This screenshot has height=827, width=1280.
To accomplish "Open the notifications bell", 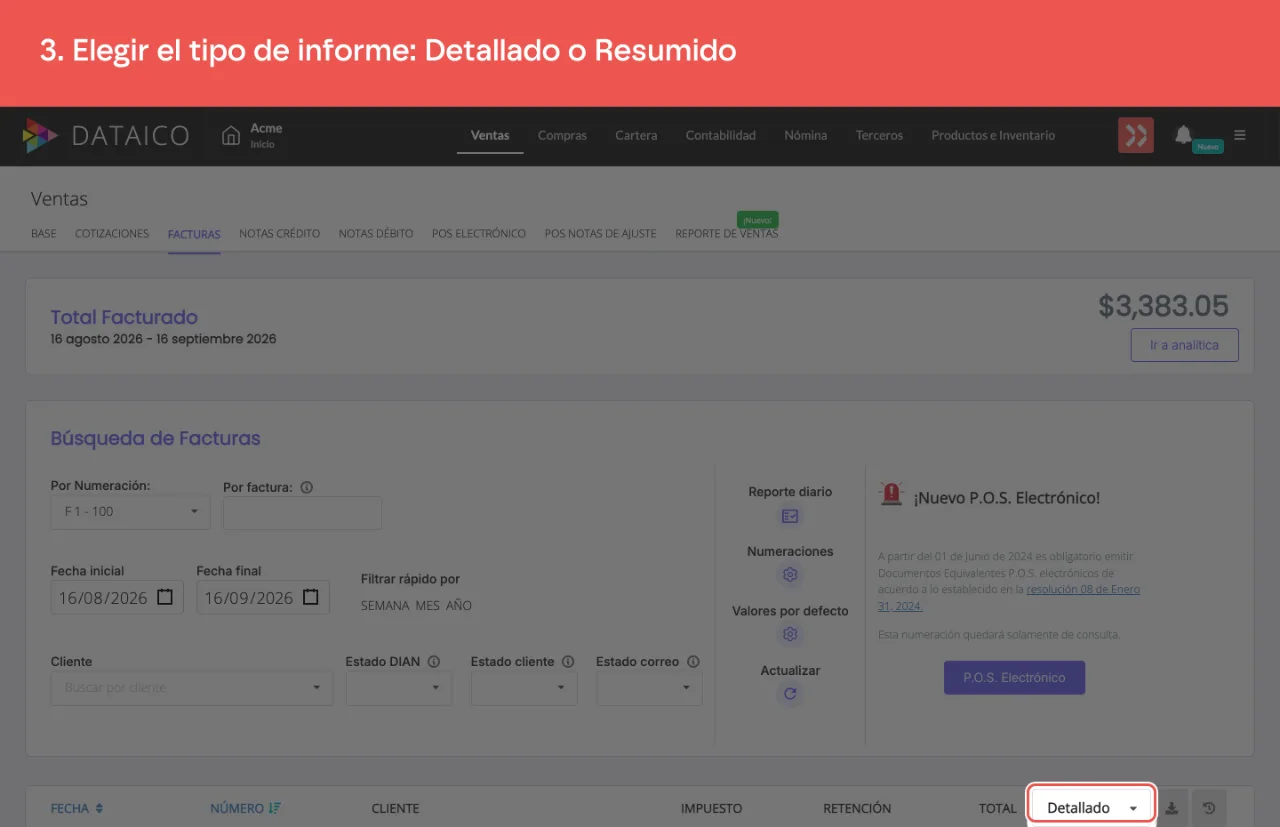I will point(1183,134).
